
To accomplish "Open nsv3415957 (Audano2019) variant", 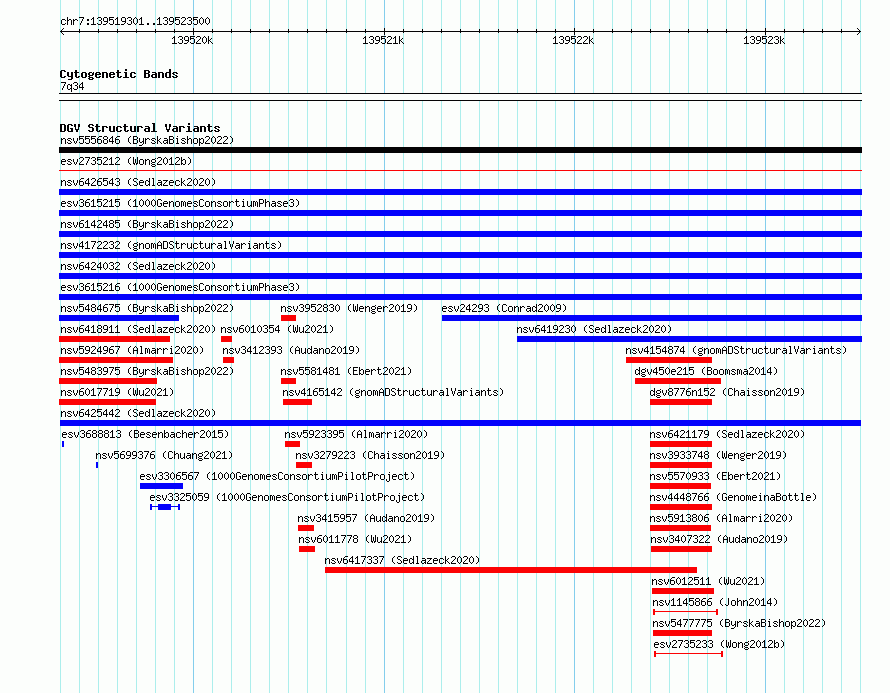I will tap(366, 518).
